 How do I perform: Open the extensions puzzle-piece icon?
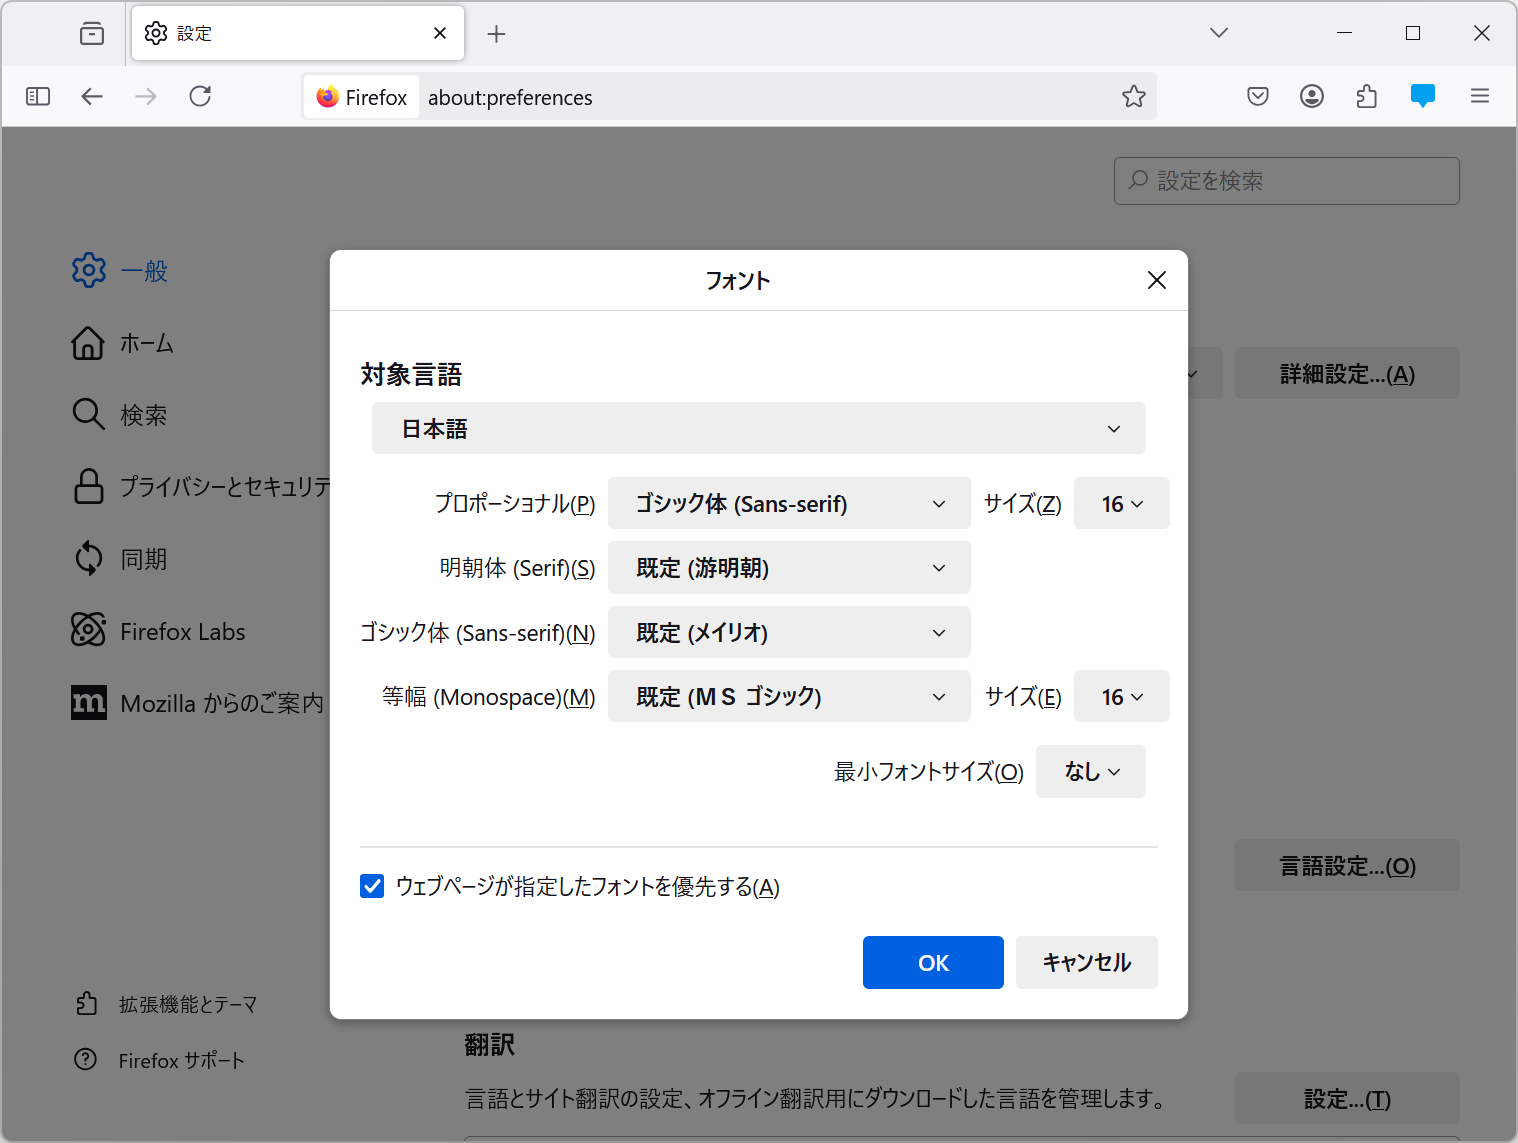[x=1366, y=96]
